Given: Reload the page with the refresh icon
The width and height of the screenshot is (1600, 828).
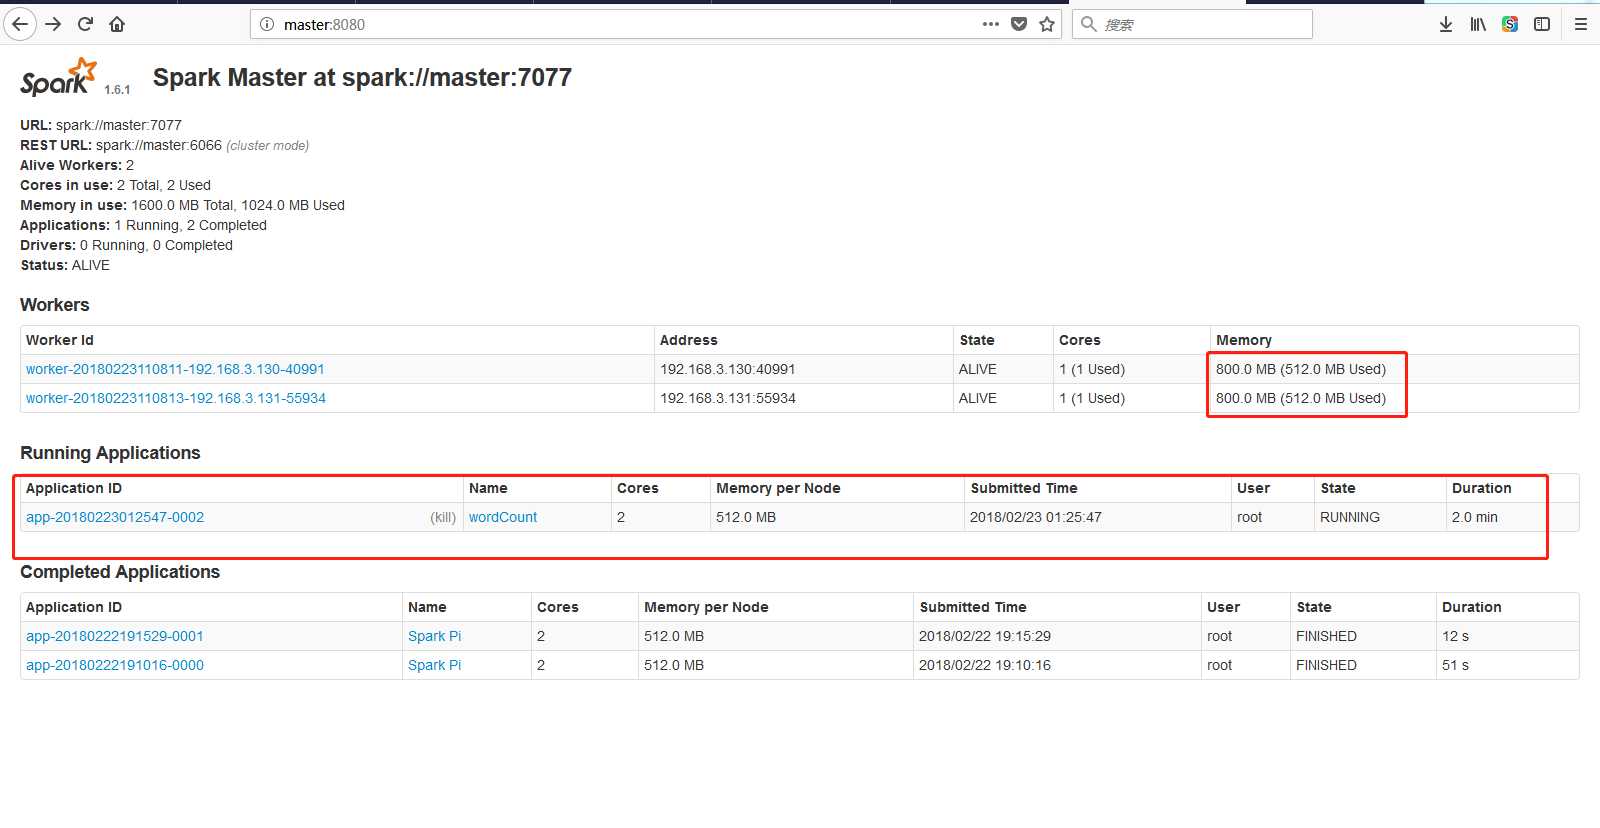Looking at the screenshot, I should click(85, 24).
